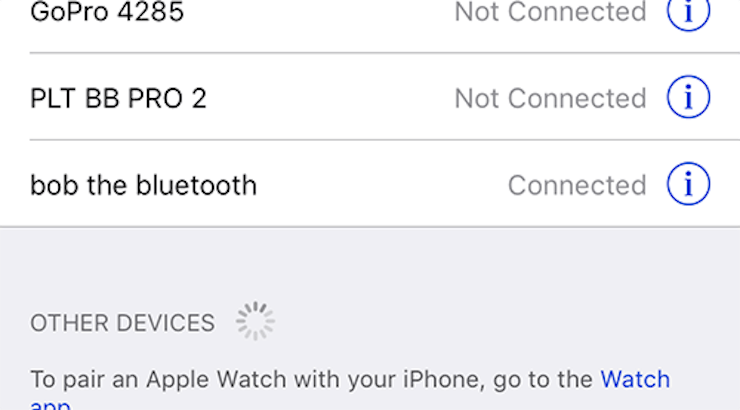Open info for GoPro 4285 device
This screenshot has height=410, width=740.
(x=688, y=11)
